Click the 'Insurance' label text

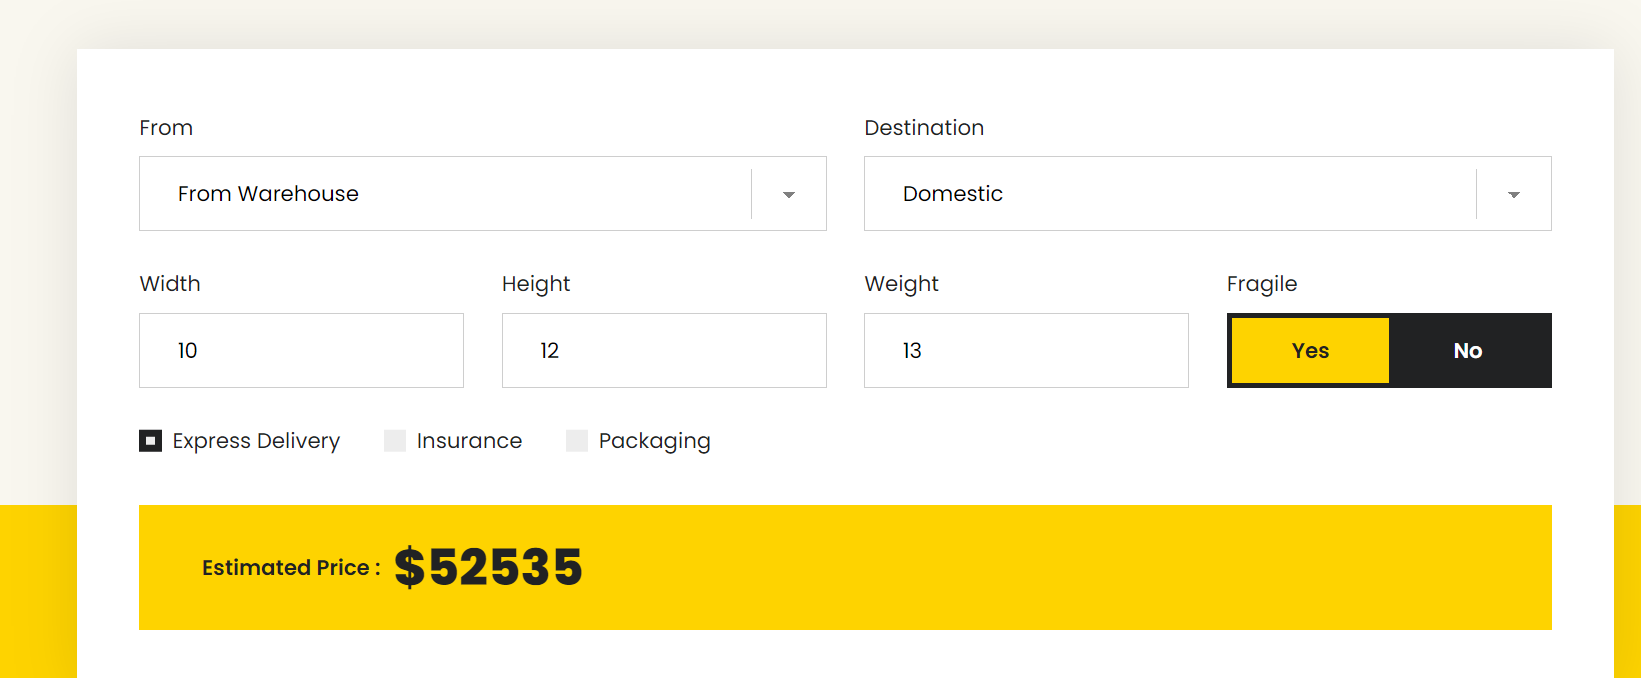click(x=469, y=441)
